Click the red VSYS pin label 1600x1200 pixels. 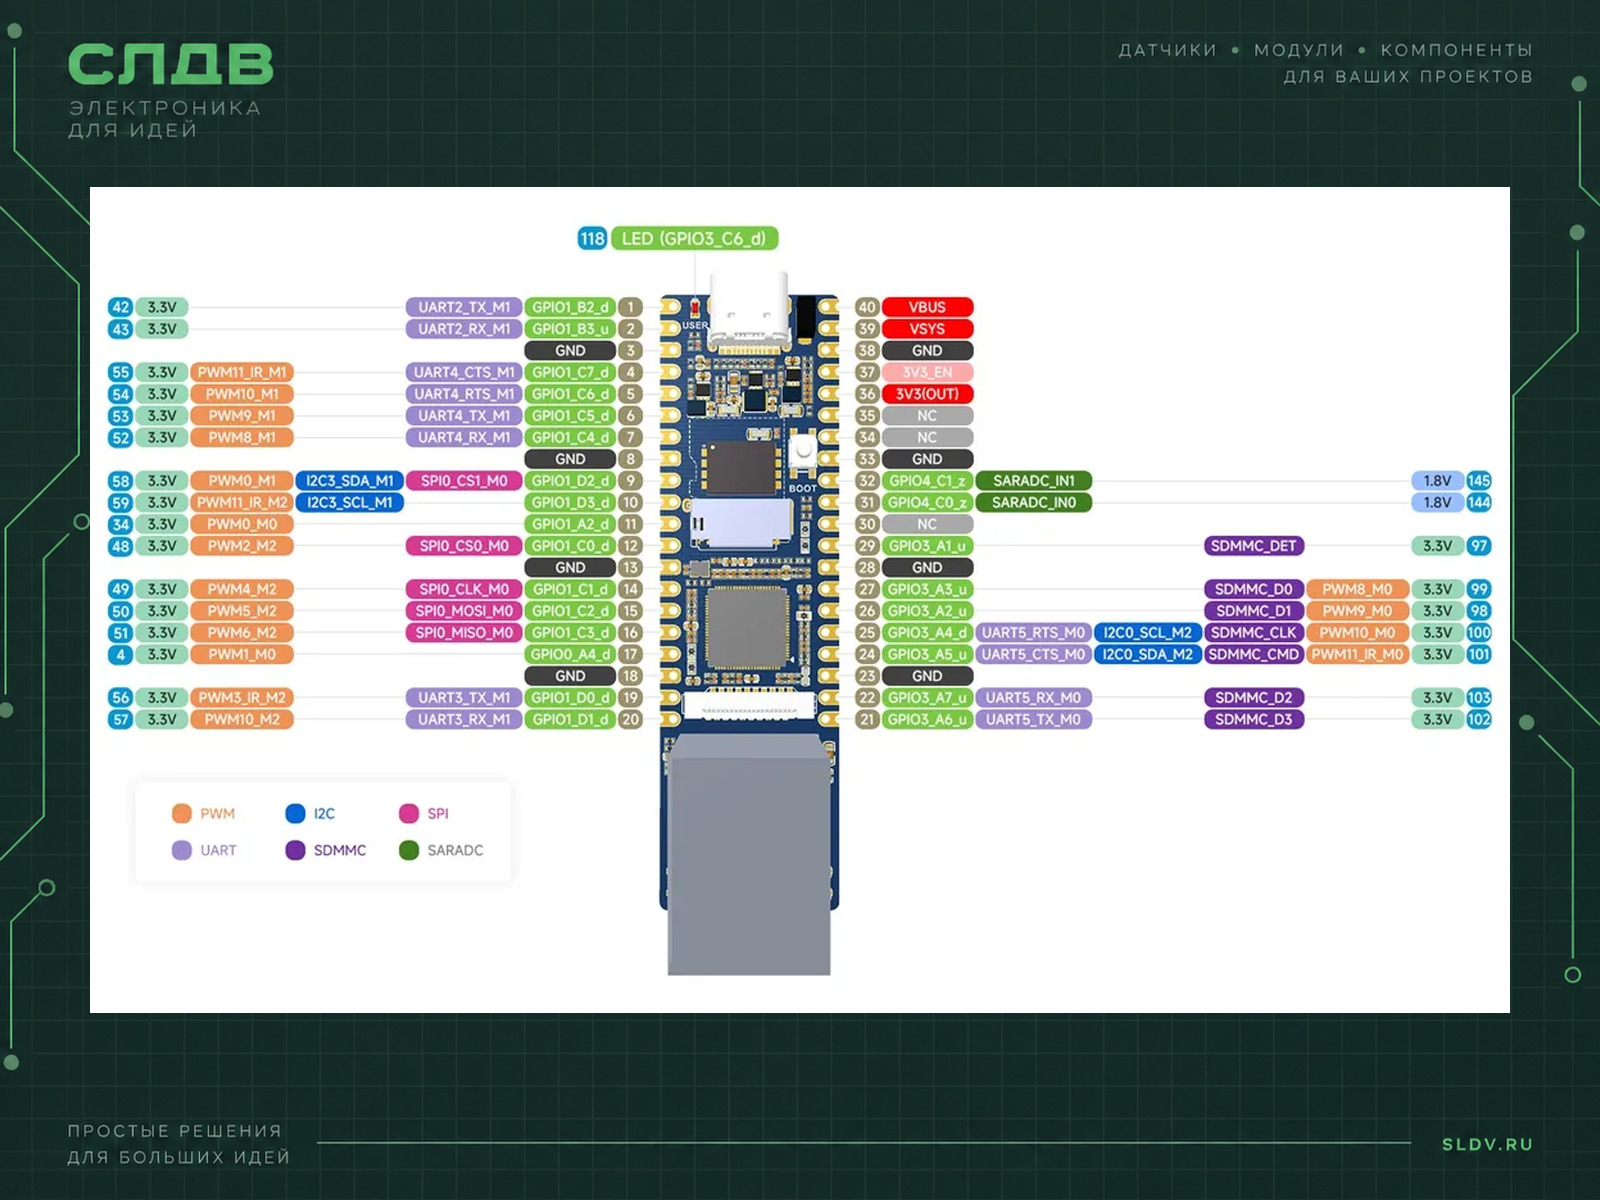[x=927, y=329]
